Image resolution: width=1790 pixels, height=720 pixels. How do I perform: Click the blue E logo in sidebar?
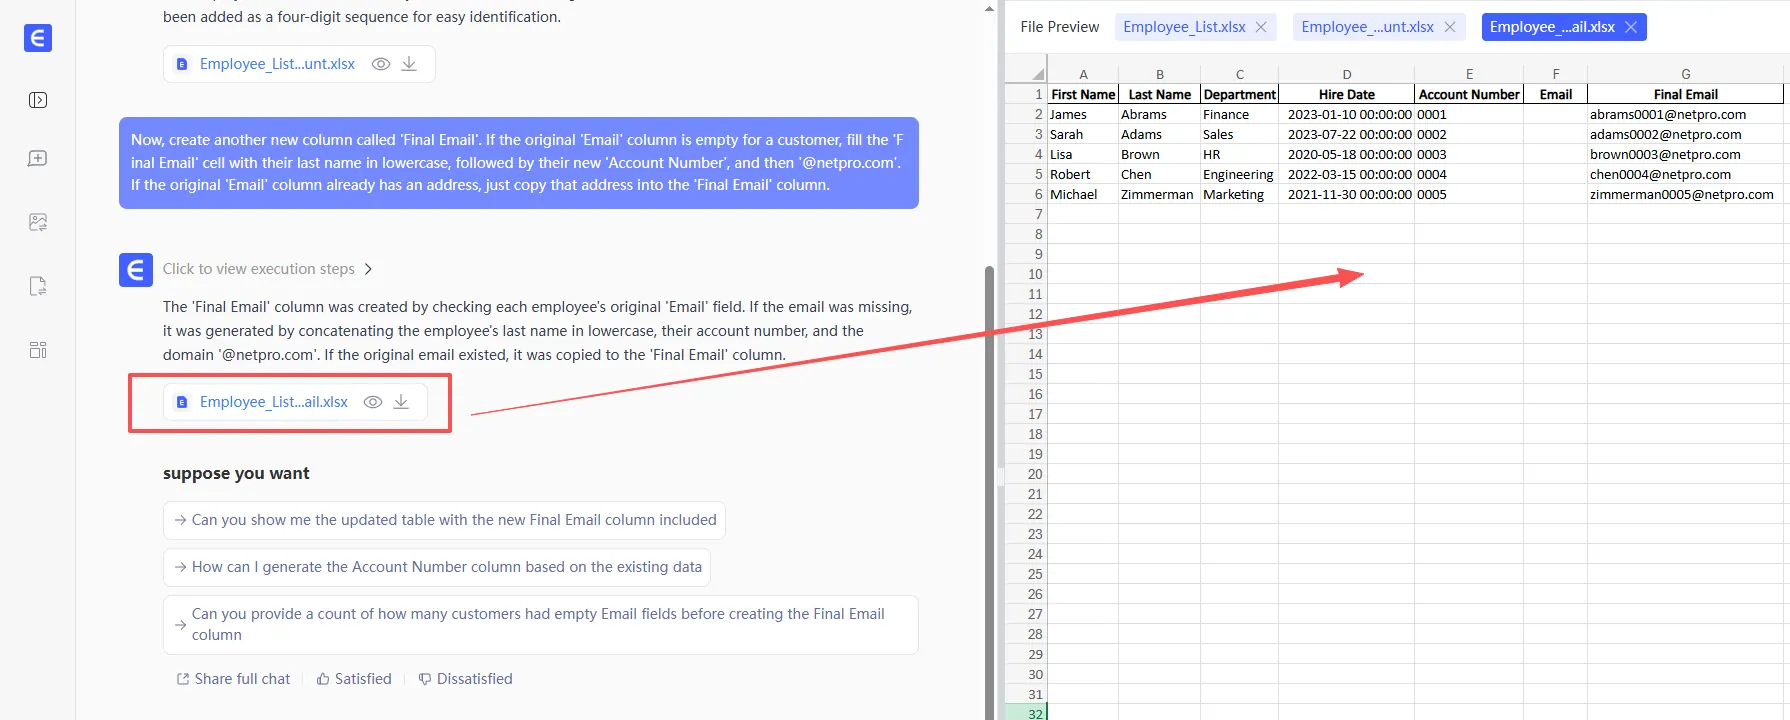[38, 38]
